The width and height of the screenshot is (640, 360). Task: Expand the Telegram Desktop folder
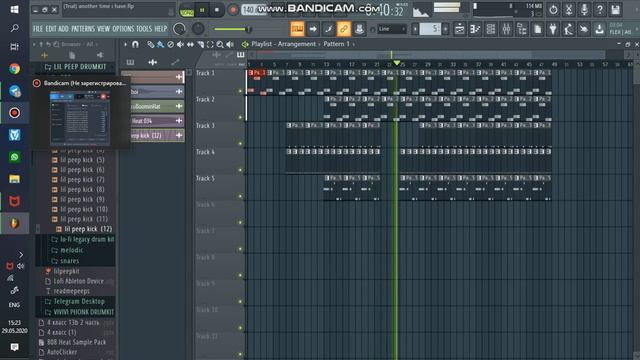point(75,302)
